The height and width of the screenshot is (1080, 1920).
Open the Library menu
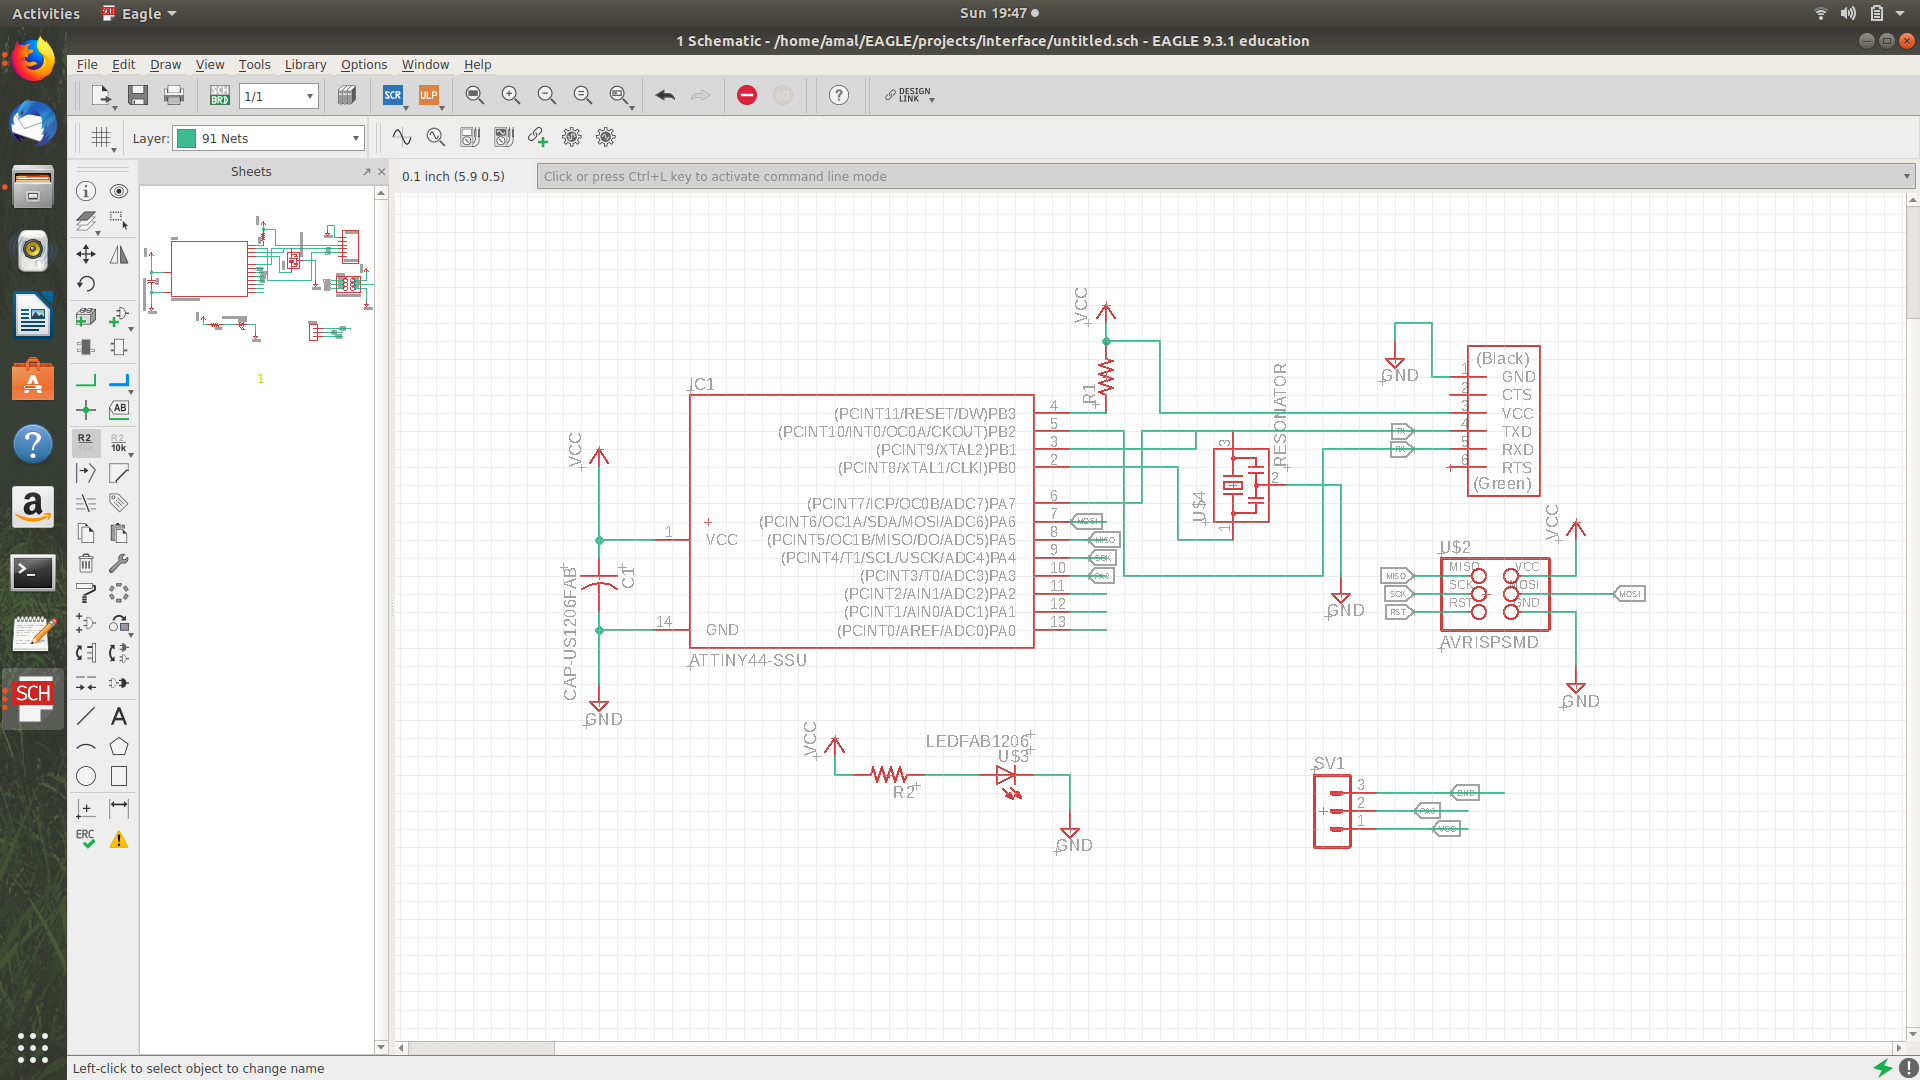(x=305, y=64)
